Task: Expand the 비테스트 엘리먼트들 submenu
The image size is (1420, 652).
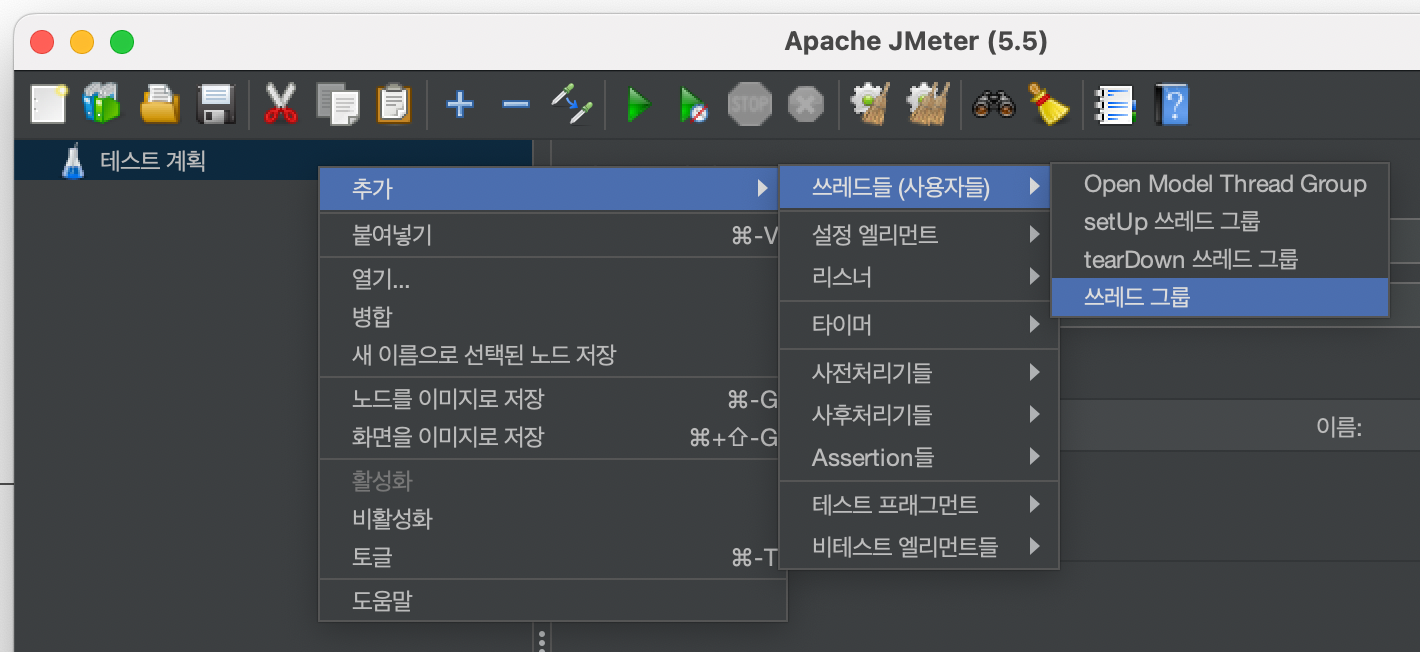Action: (x=918, y=546)
